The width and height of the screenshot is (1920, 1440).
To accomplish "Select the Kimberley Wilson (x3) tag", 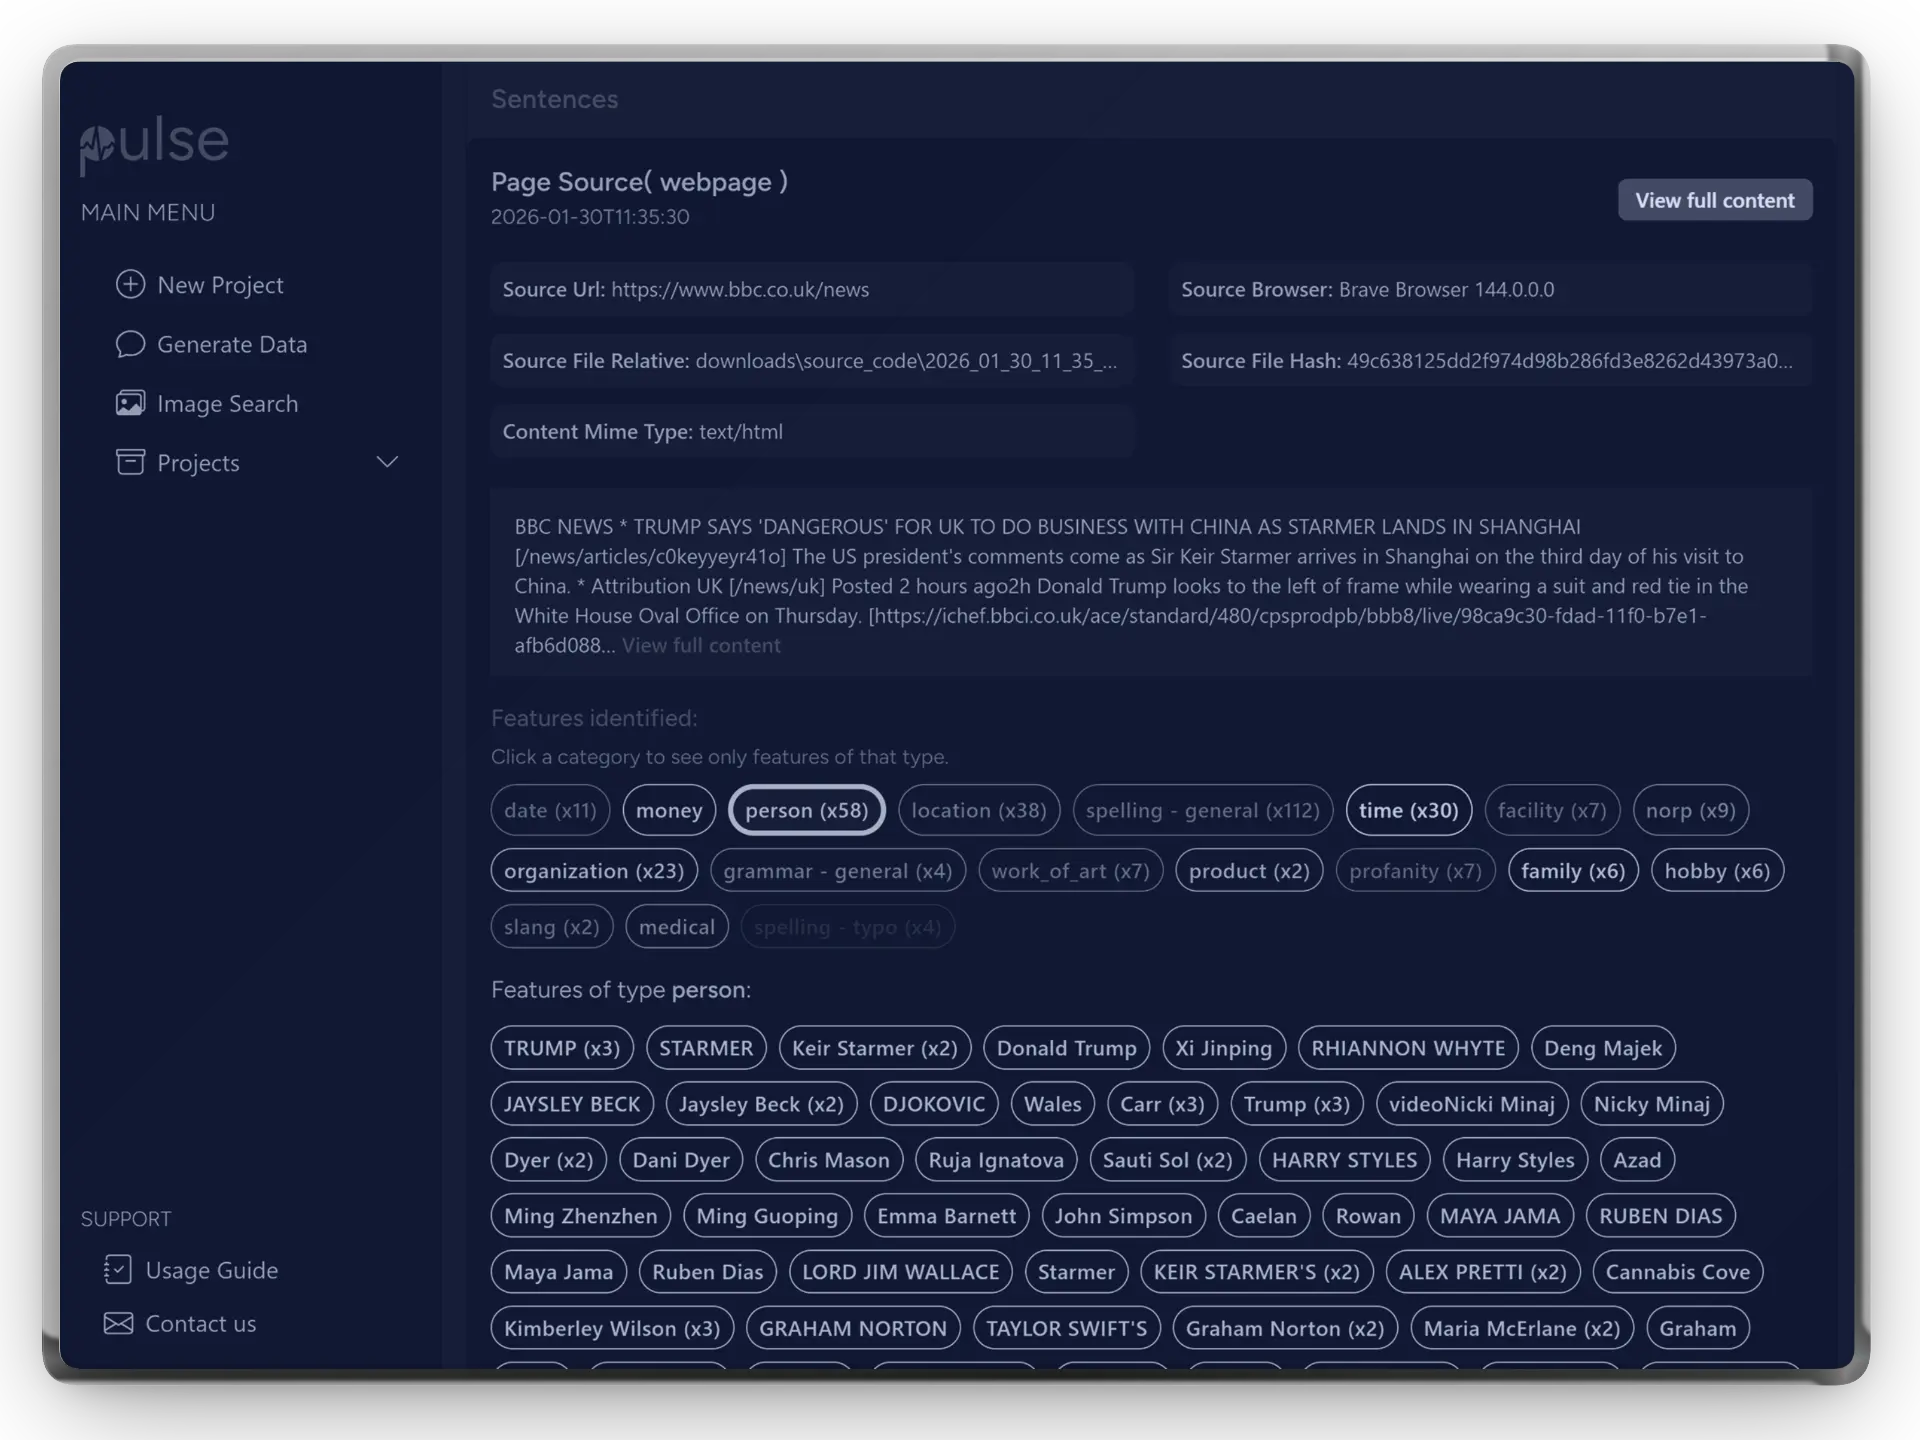I will pos(612,1328).
